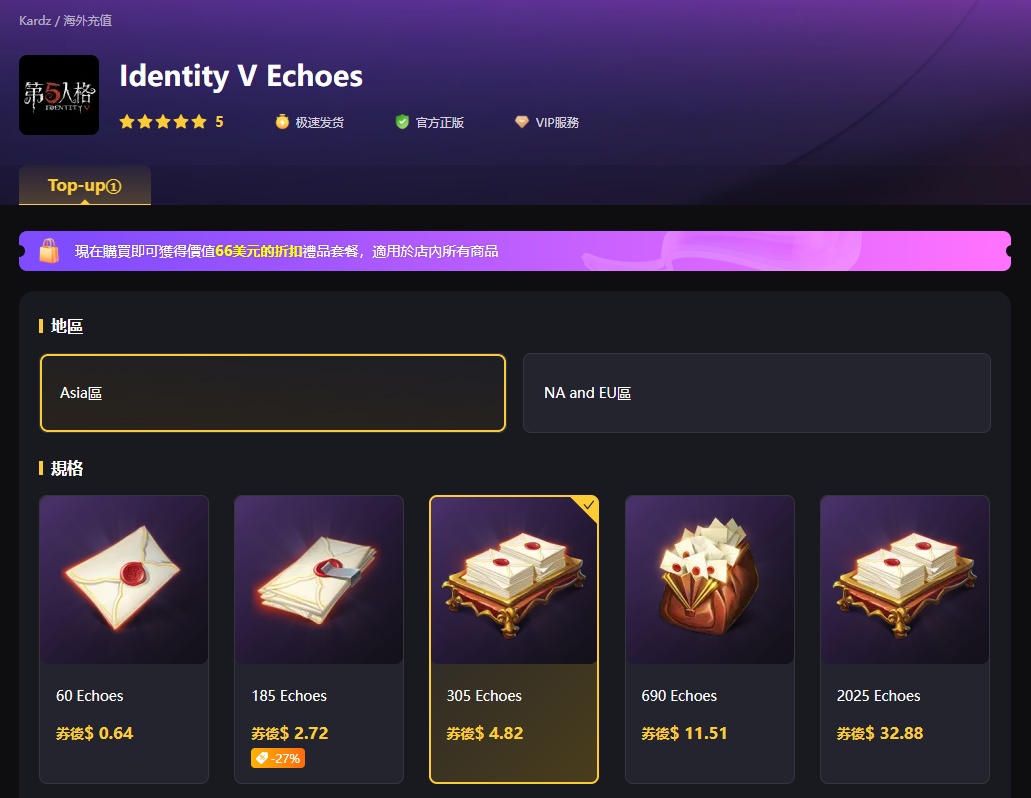
Task: Click the fast delivery stopwatch icon
Action: [x=282, y=122]
